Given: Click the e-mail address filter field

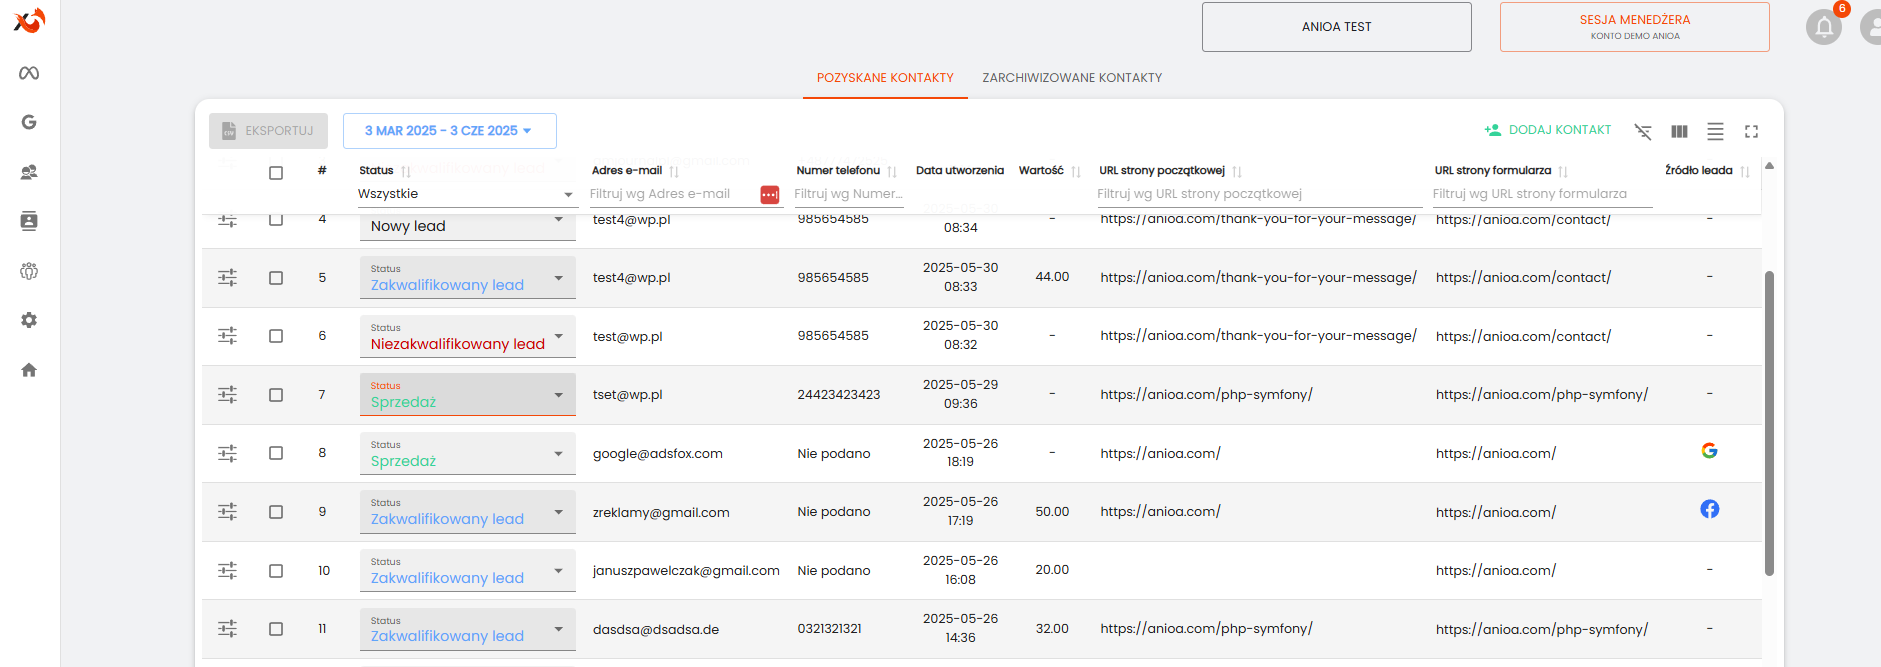Looking at the screenshot, I should point(670,194).
